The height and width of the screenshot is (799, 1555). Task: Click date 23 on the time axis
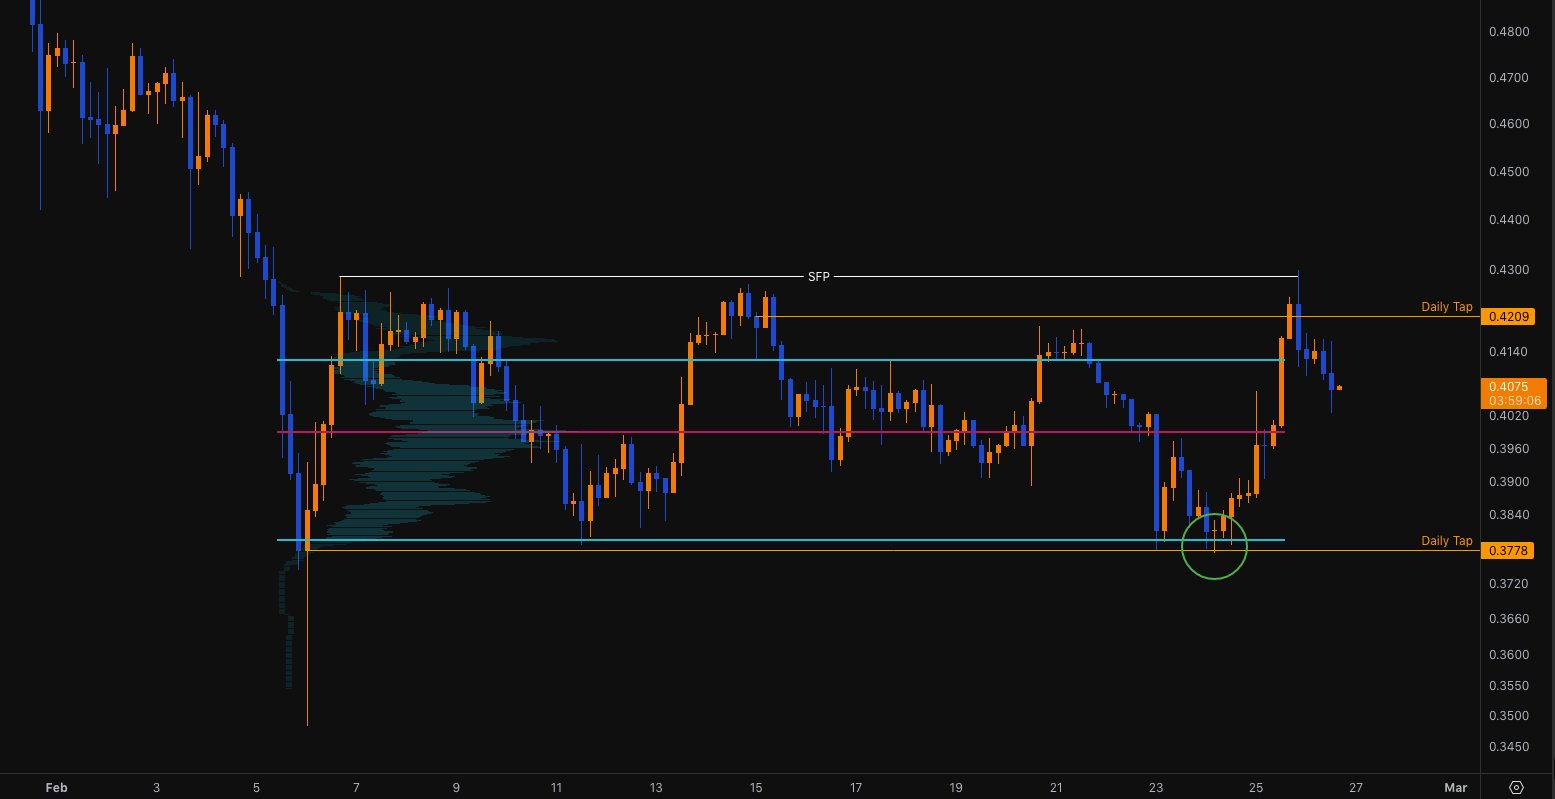1157,787
